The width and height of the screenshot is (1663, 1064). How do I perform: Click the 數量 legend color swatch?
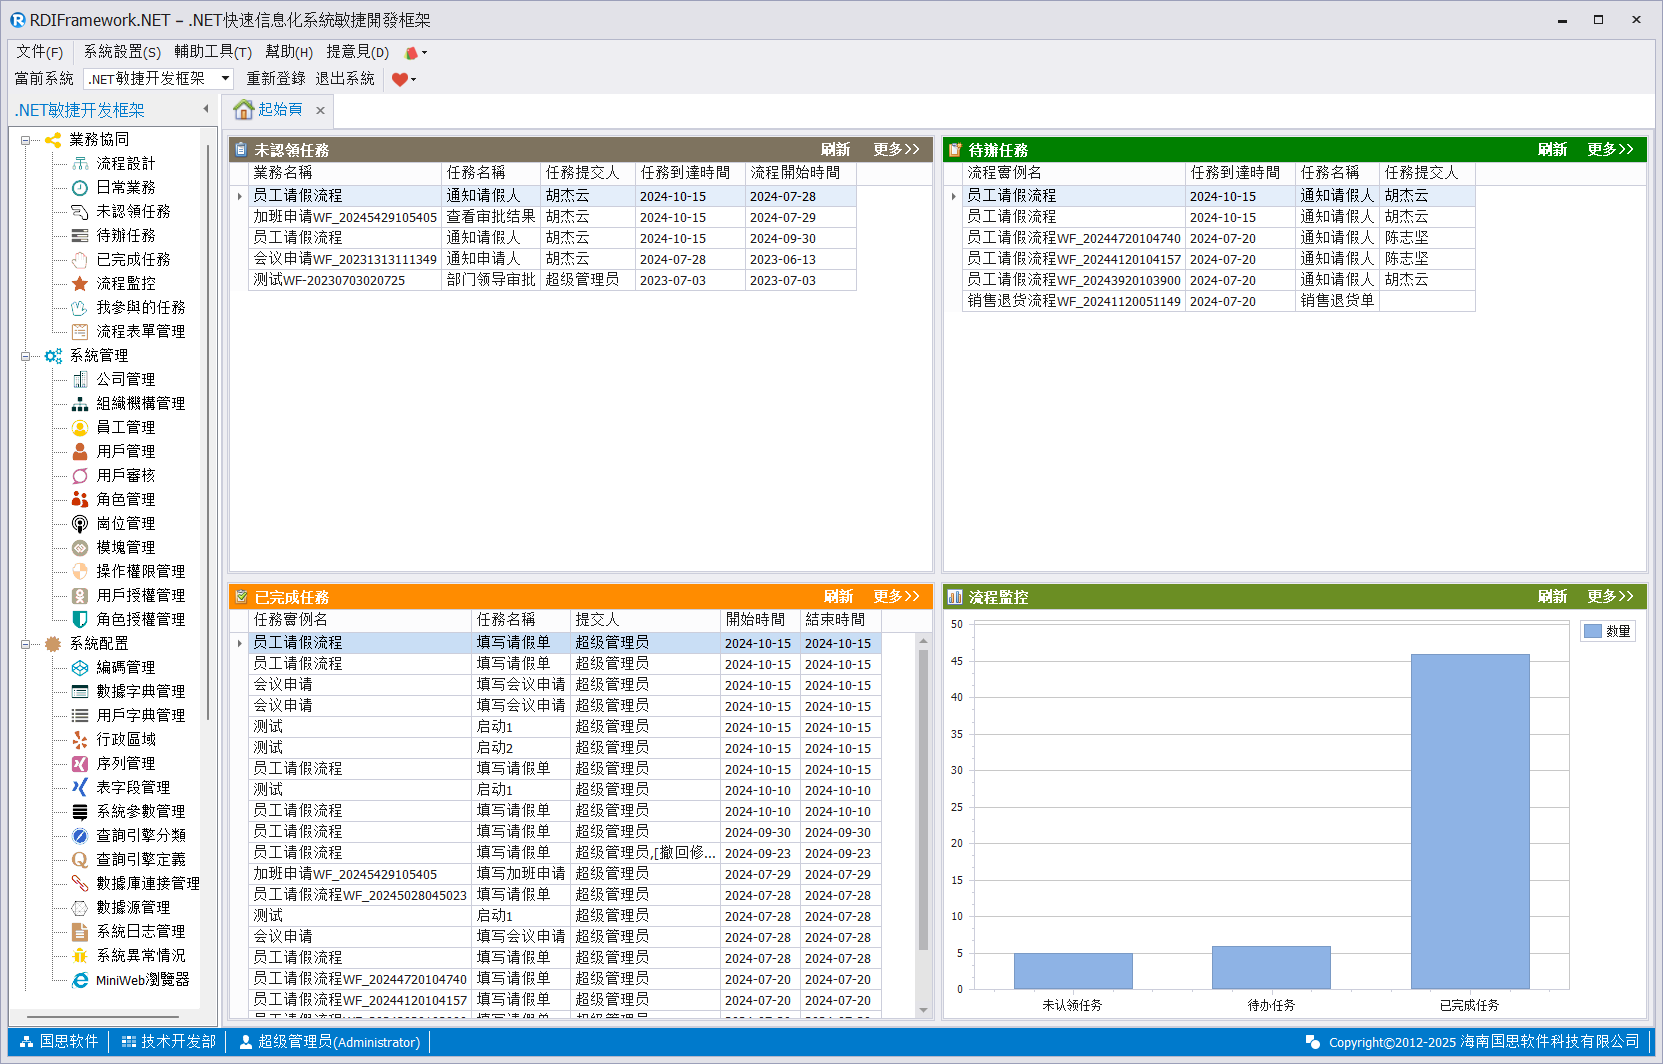point(1593,631)
